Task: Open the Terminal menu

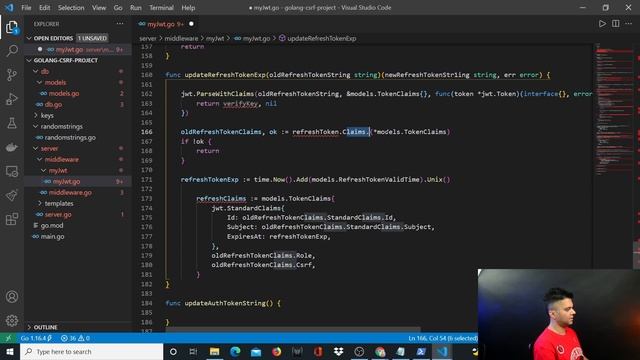Action: coord(161,8)
